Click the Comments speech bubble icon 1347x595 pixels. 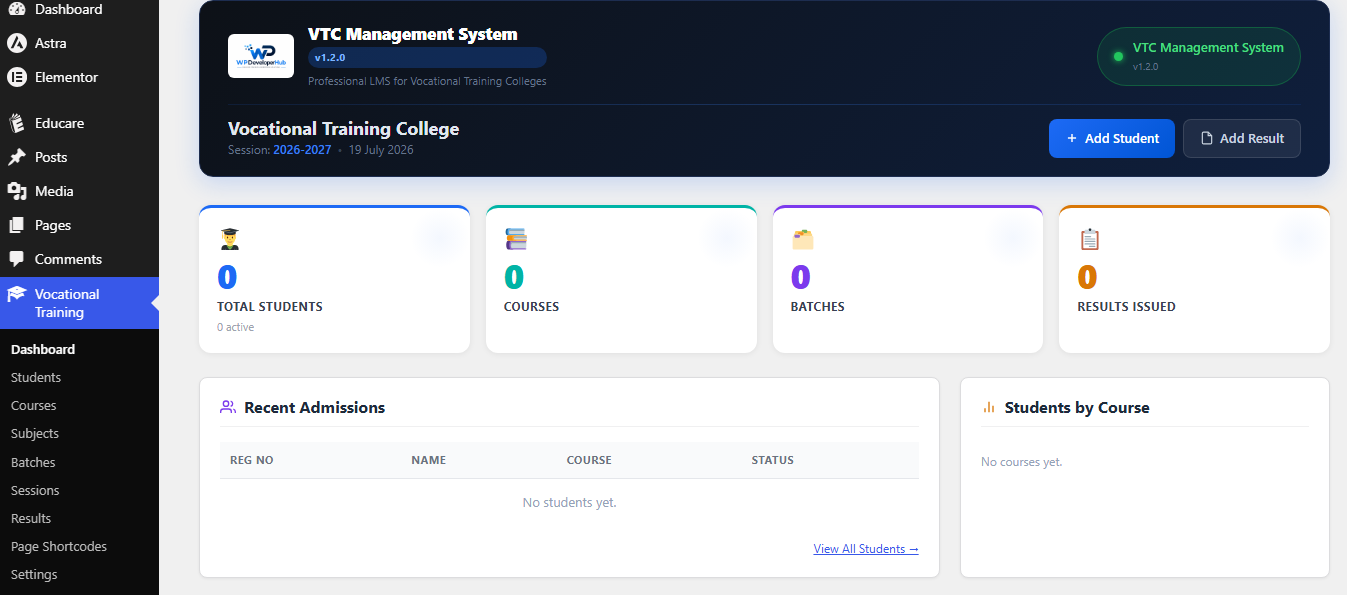(16, 259)
